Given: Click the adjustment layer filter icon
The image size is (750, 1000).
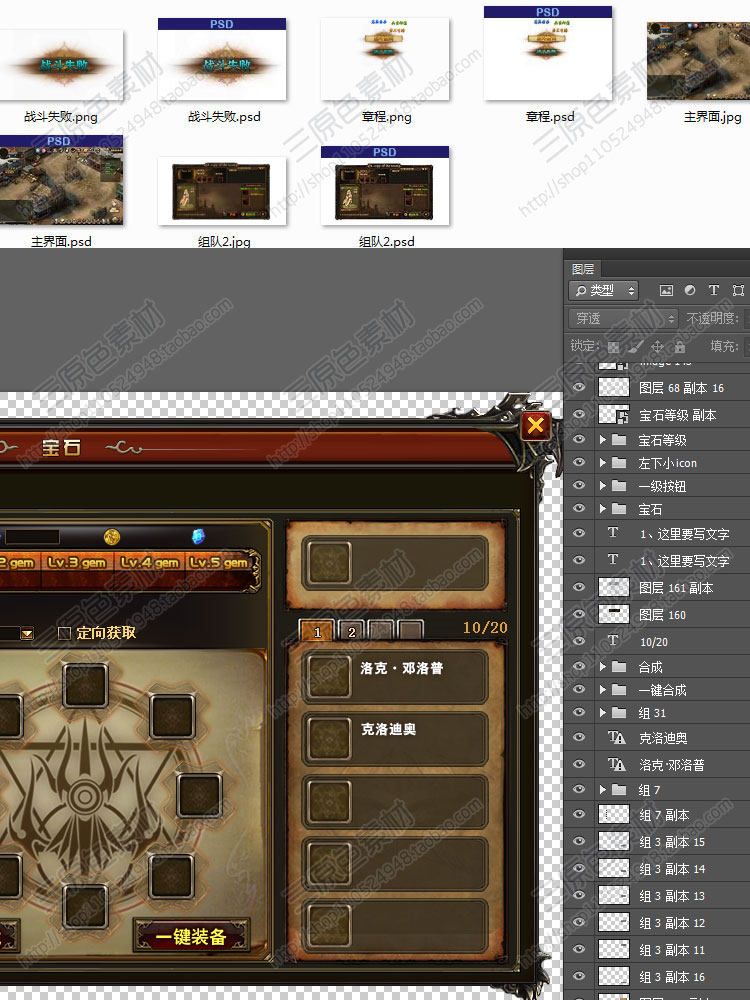Looking at the screenshot, I should point(690,290).
